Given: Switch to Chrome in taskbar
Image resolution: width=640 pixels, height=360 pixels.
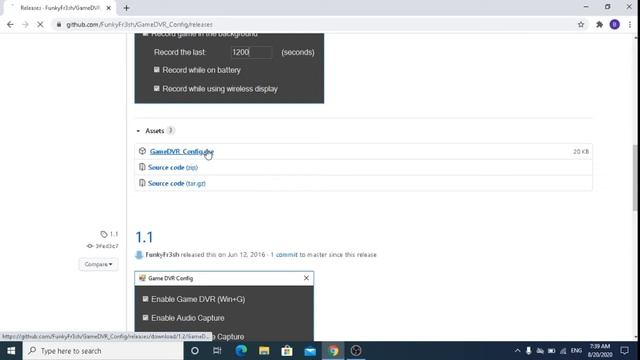Looking at the screenshot, I should 333,351.
